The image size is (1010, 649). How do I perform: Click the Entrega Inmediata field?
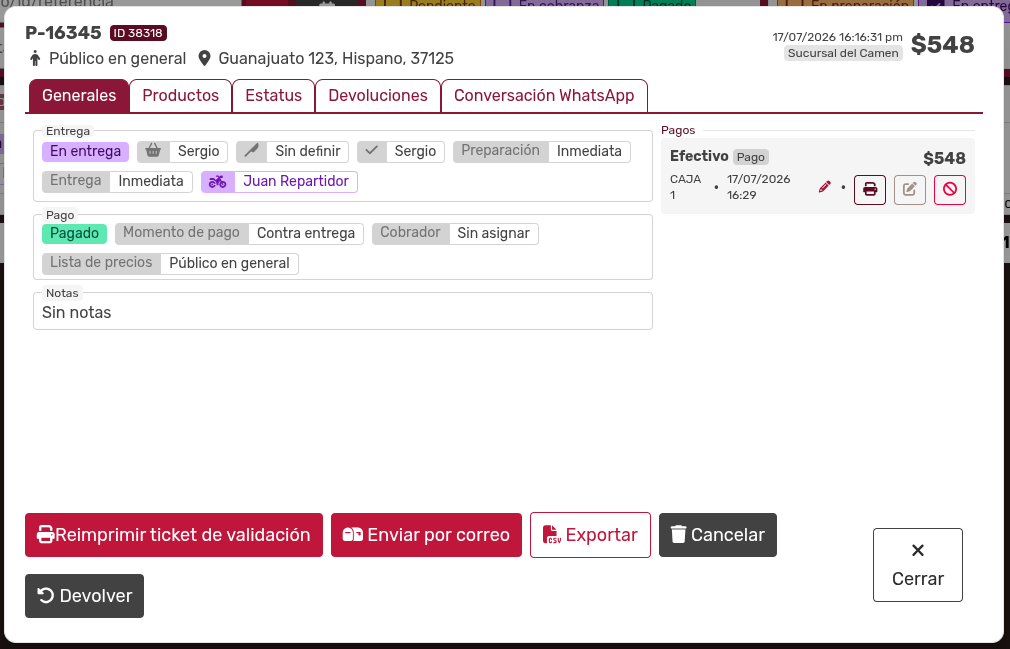117,182
